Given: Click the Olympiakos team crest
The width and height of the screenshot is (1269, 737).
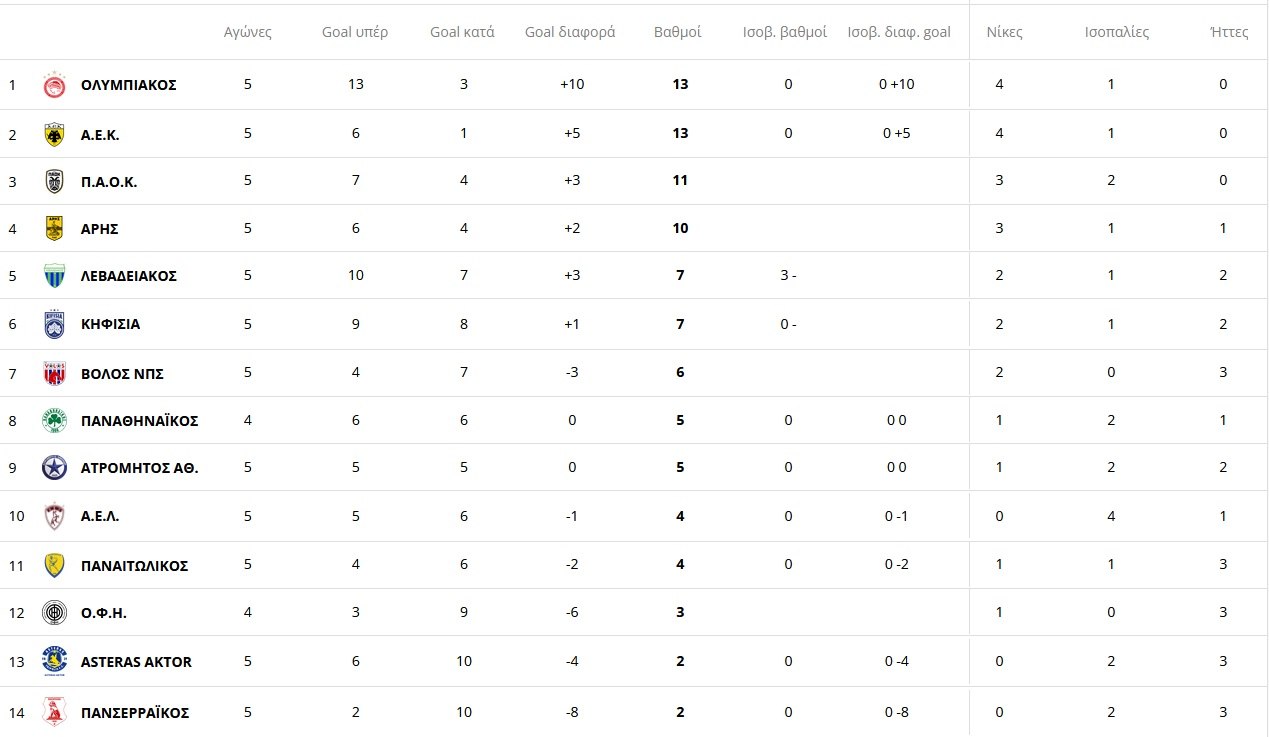Looking at the screenshot, I should [x=54, y=85].
